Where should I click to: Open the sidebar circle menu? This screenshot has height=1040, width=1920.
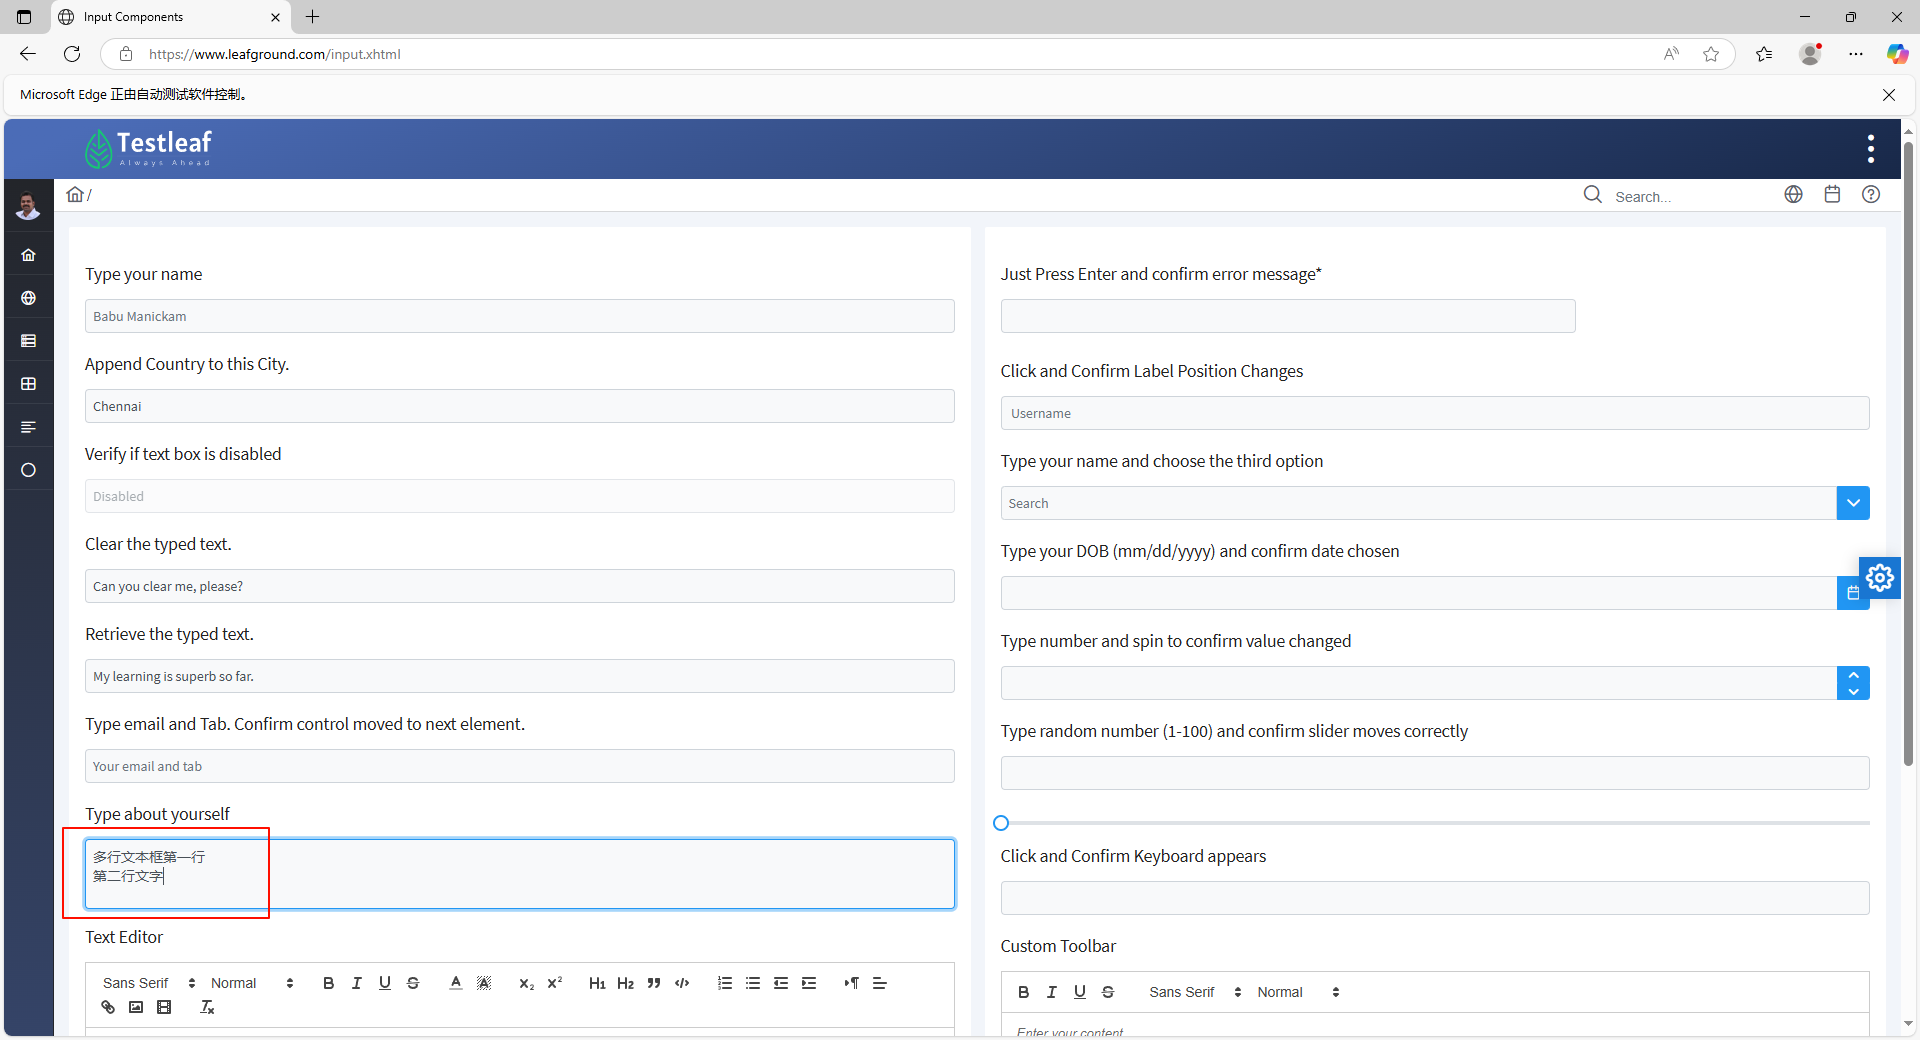click(x=28, y=470)
